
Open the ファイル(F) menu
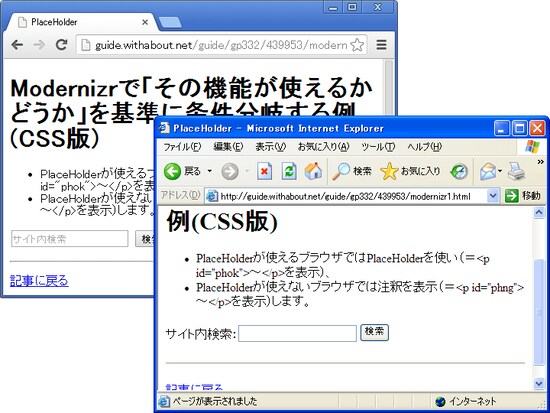click(182, 147)
